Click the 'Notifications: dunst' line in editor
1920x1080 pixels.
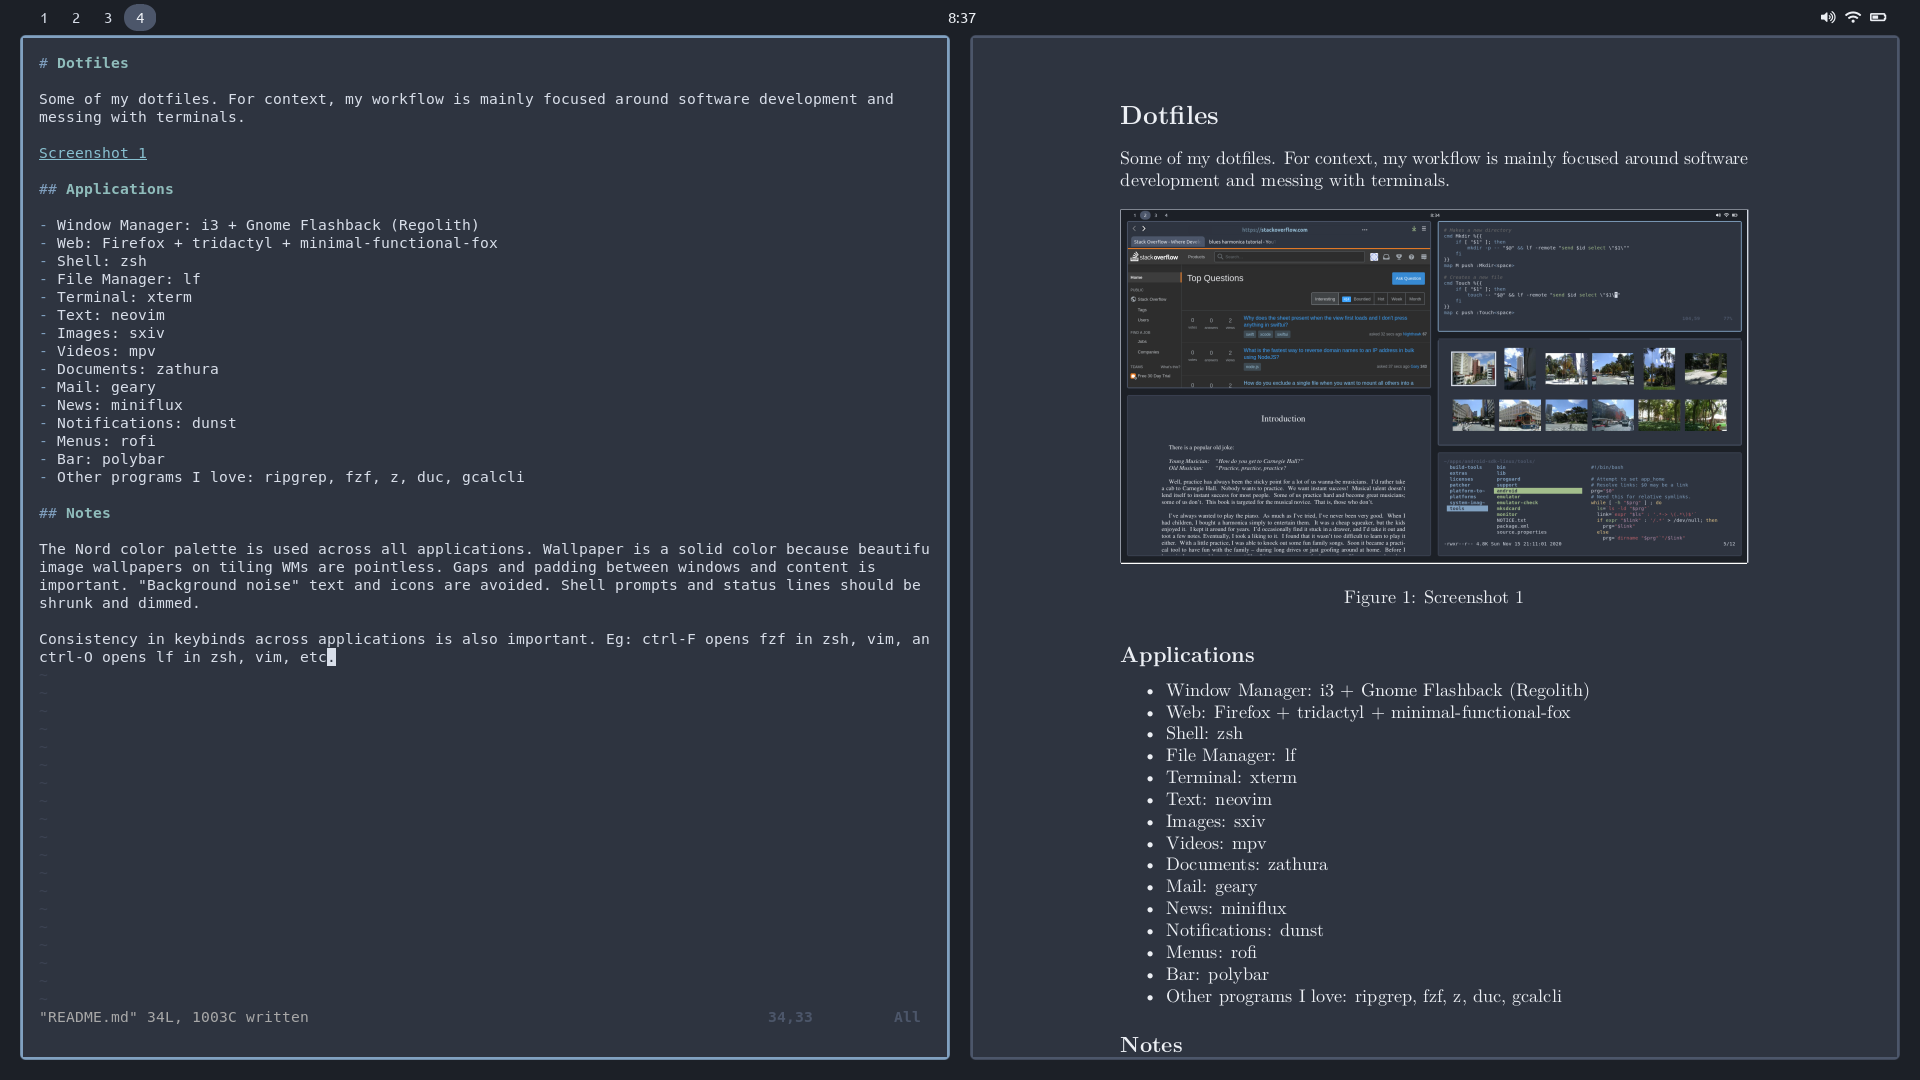click(138, 423)
